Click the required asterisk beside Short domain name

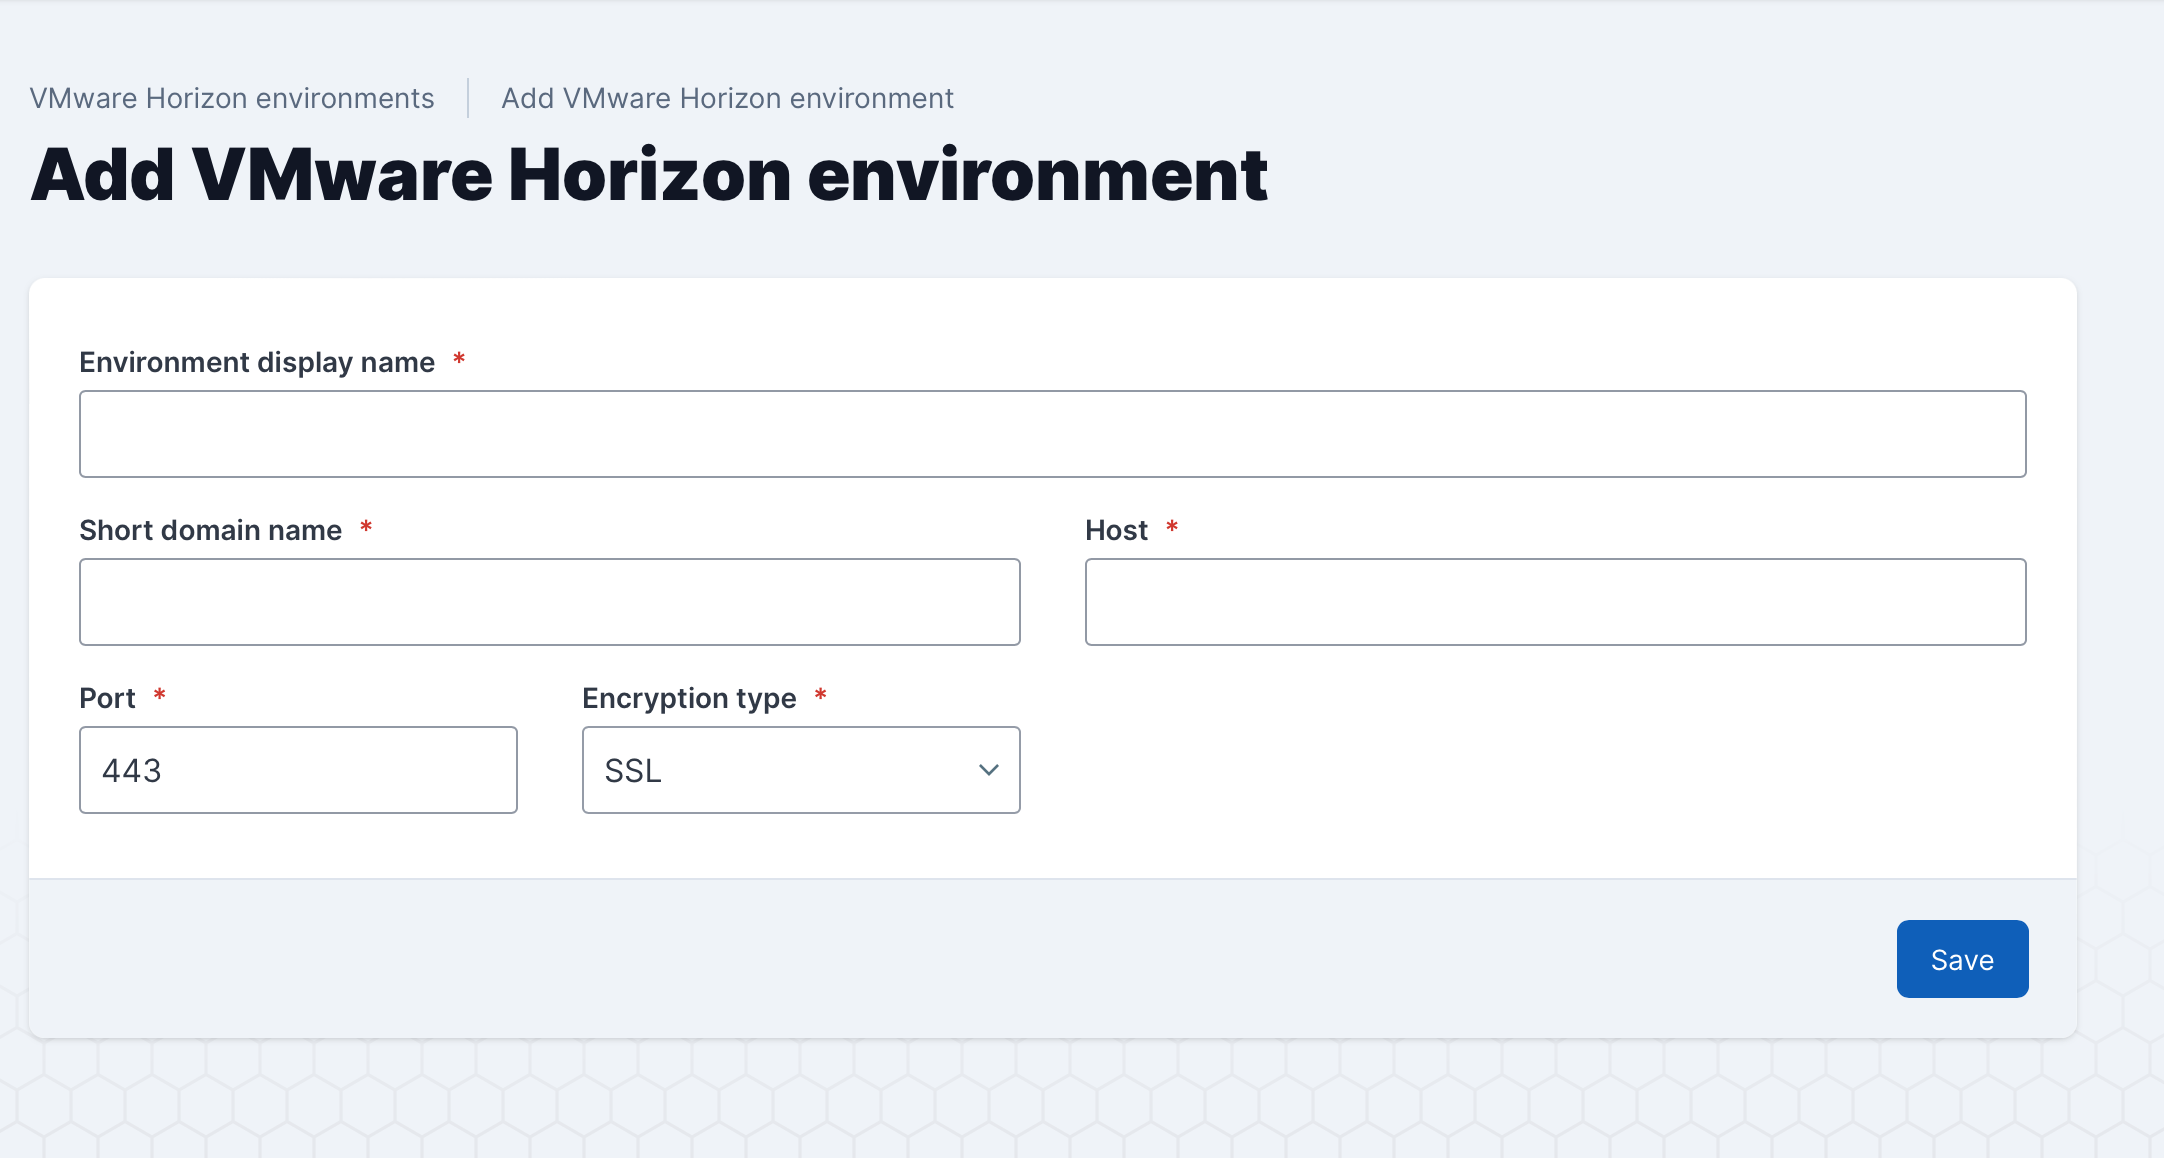(366, 526)
